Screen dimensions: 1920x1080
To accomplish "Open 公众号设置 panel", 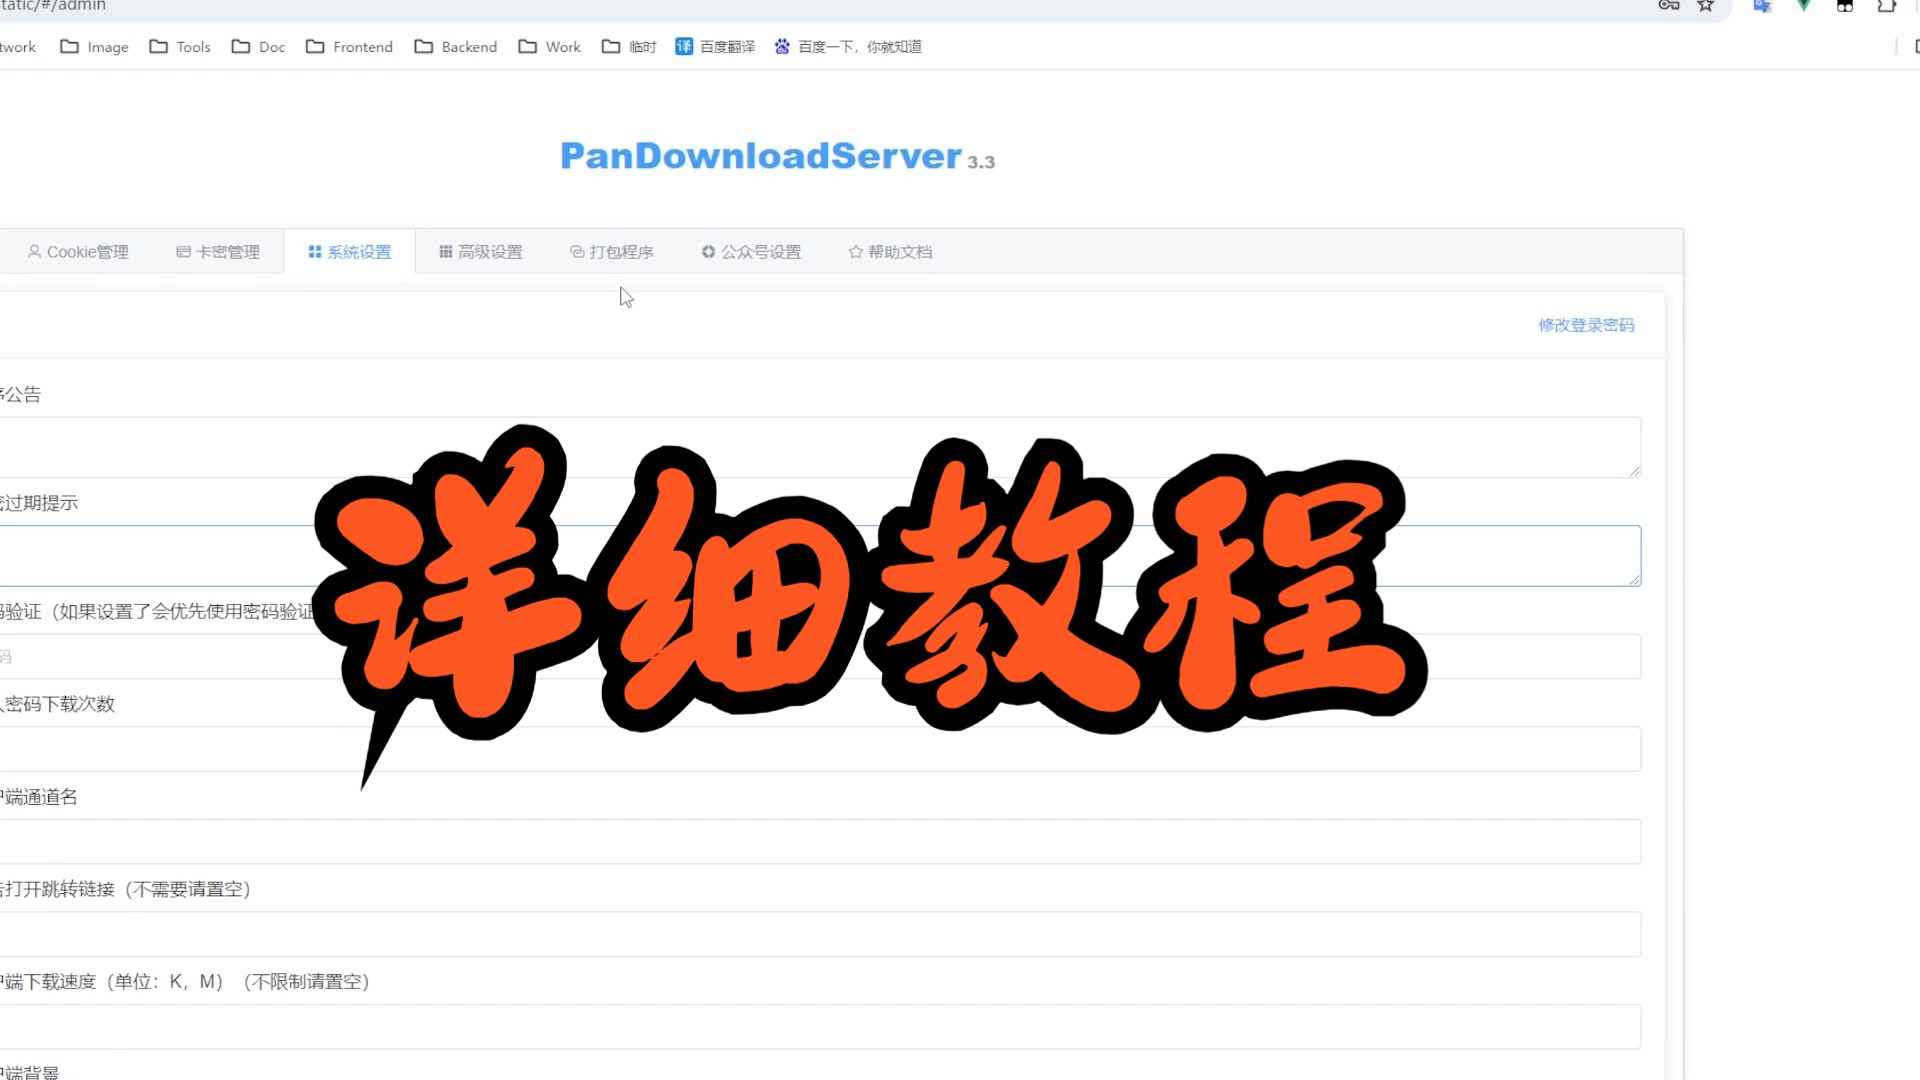I will [x=752, y=252].
